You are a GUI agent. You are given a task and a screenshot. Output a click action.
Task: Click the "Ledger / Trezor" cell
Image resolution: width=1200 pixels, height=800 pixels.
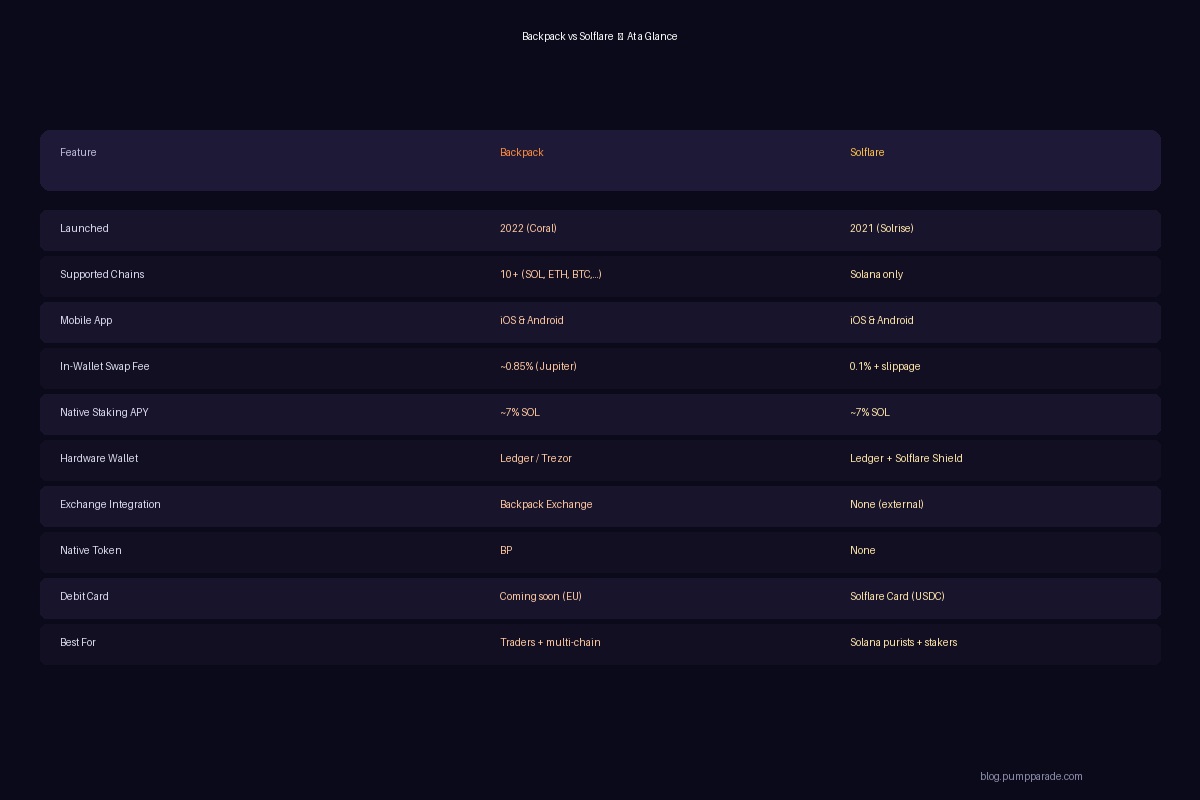pyautogui.click(x=536, y=458)
